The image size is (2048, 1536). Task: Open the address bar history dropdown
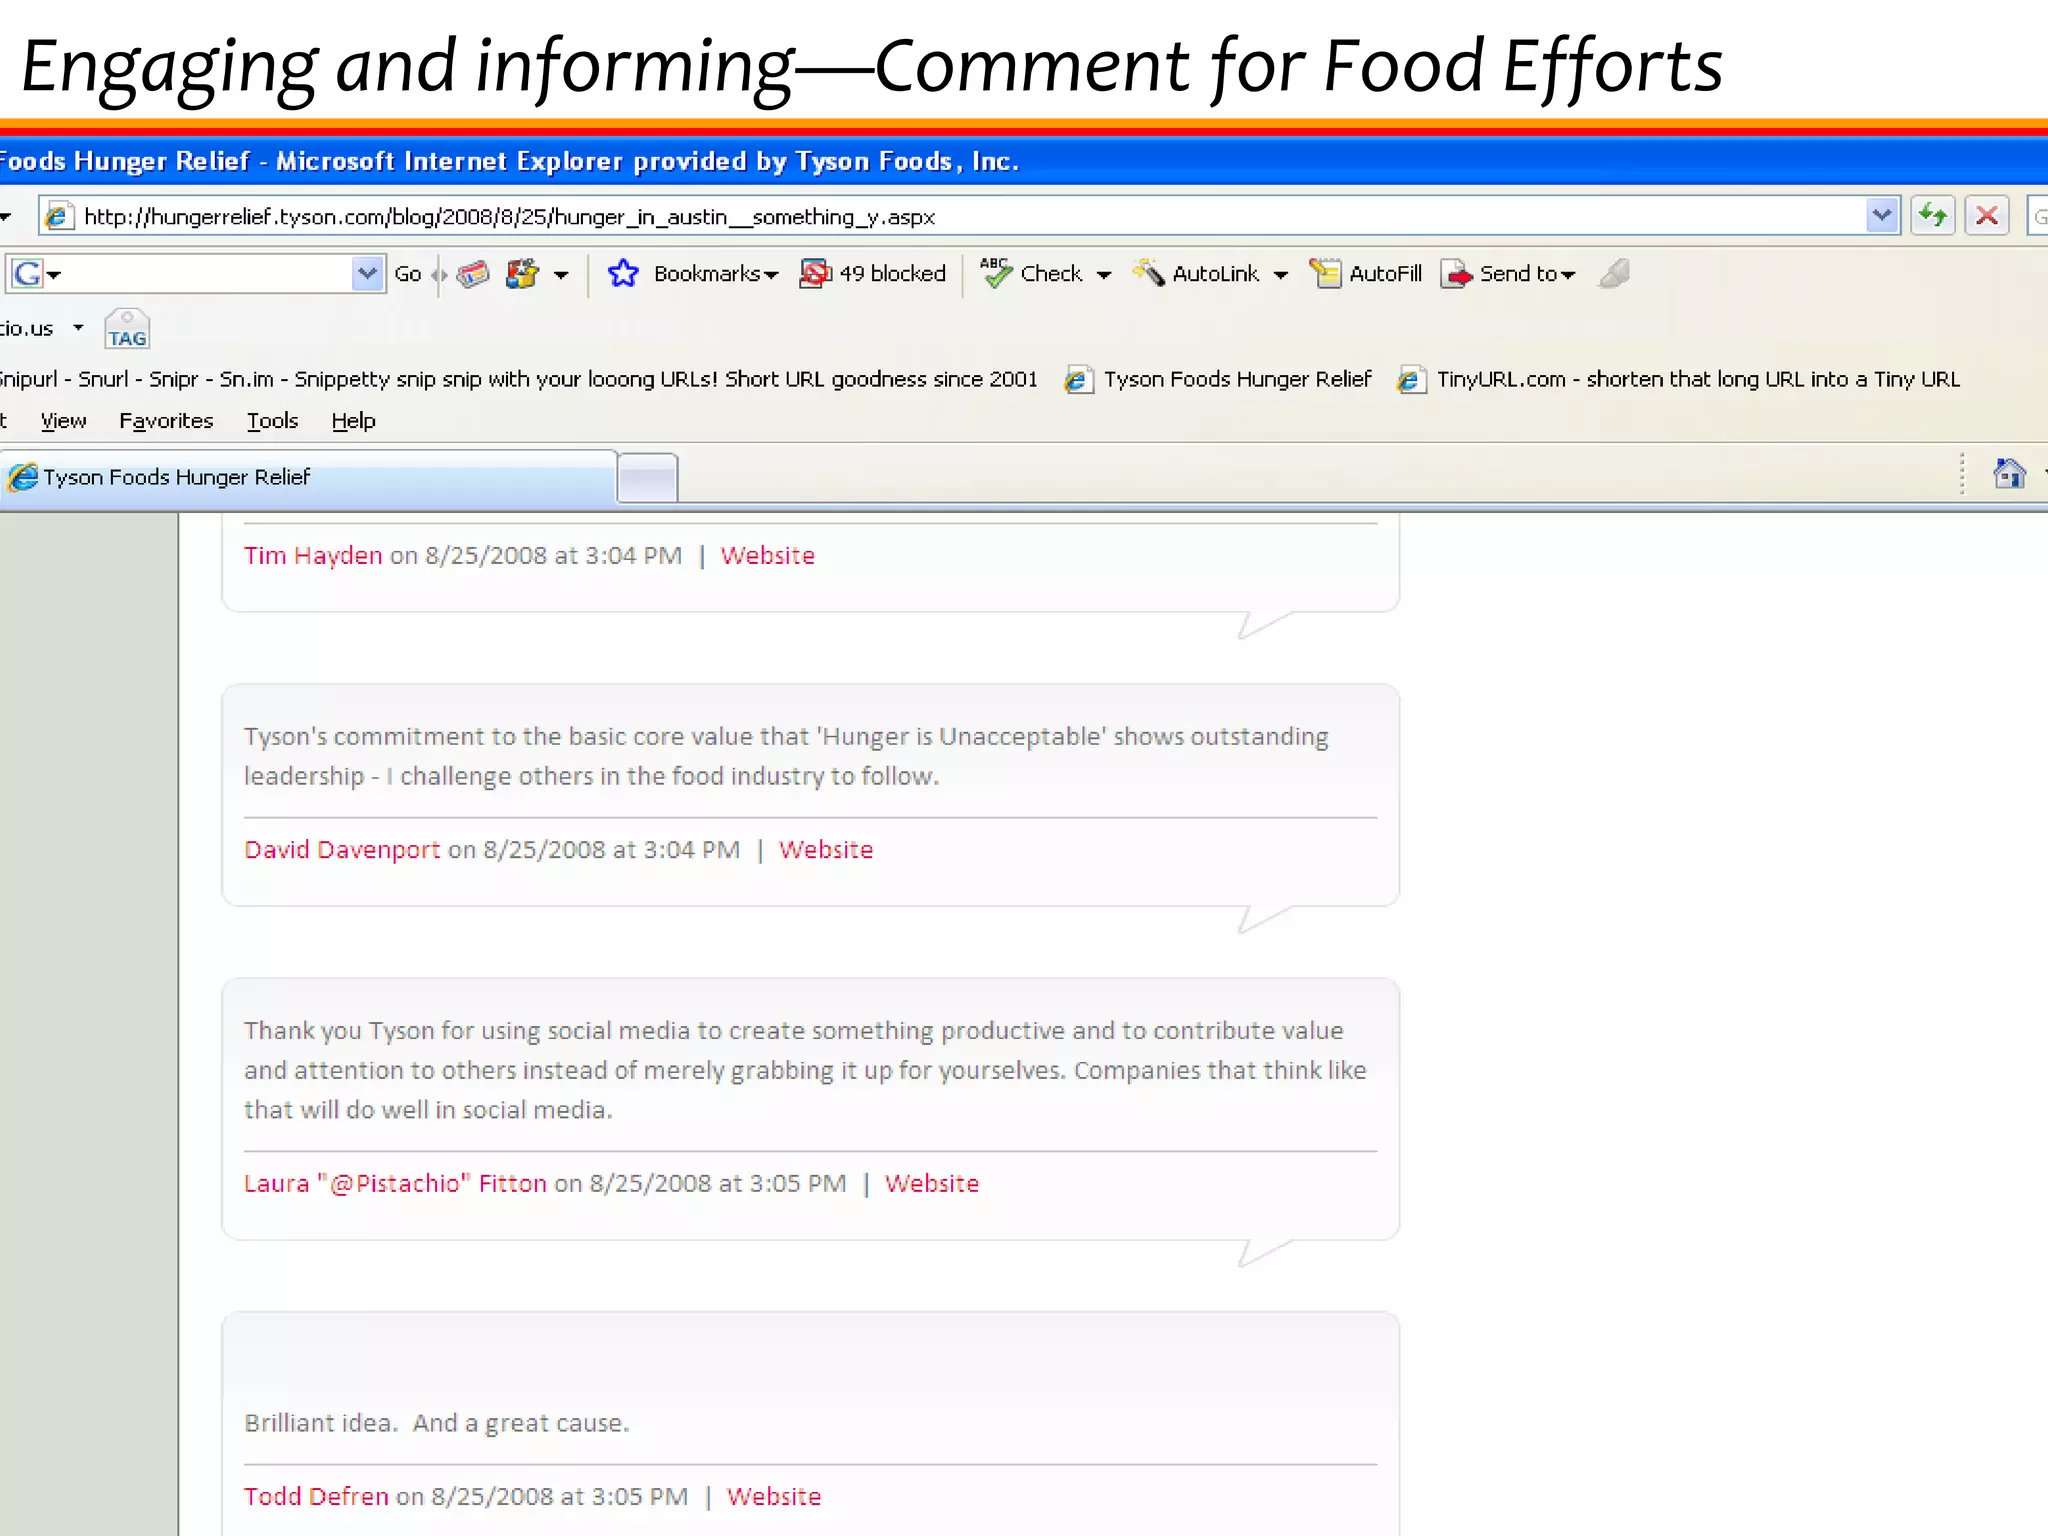point(1882,216)
